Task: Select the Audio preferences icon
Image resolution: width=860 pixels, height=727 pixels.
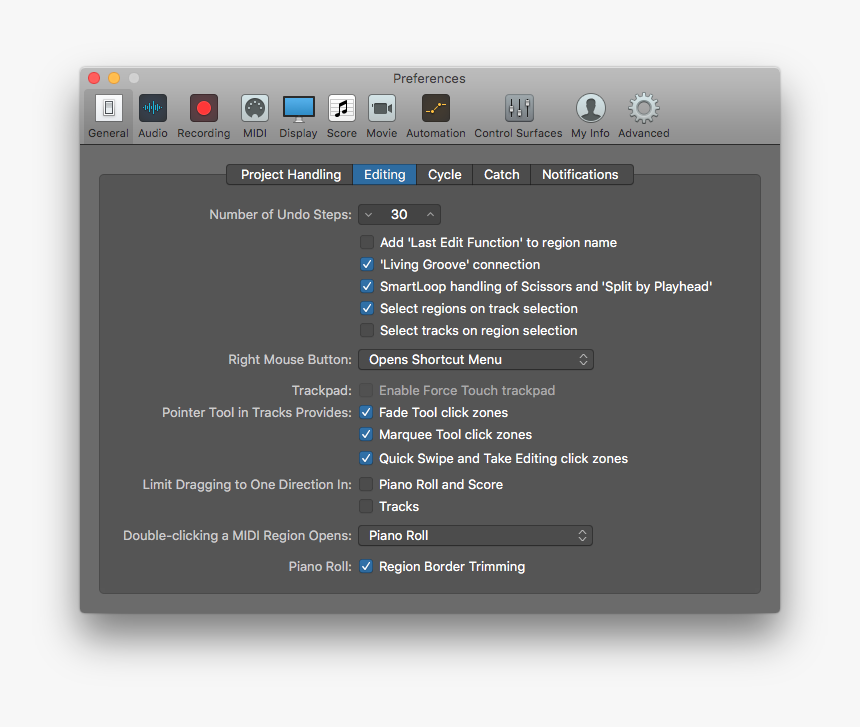Action: [152, 110]
